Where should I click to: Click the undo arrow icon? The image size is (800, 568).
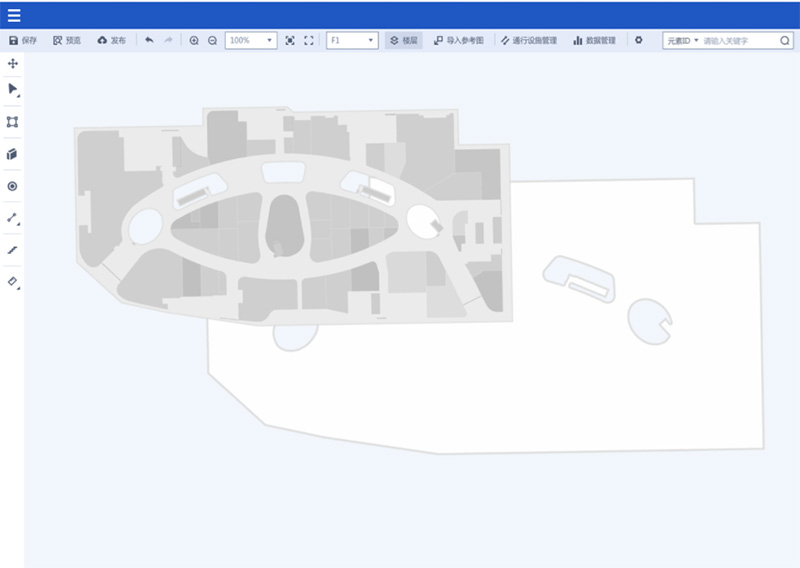[x=149, y=41]
